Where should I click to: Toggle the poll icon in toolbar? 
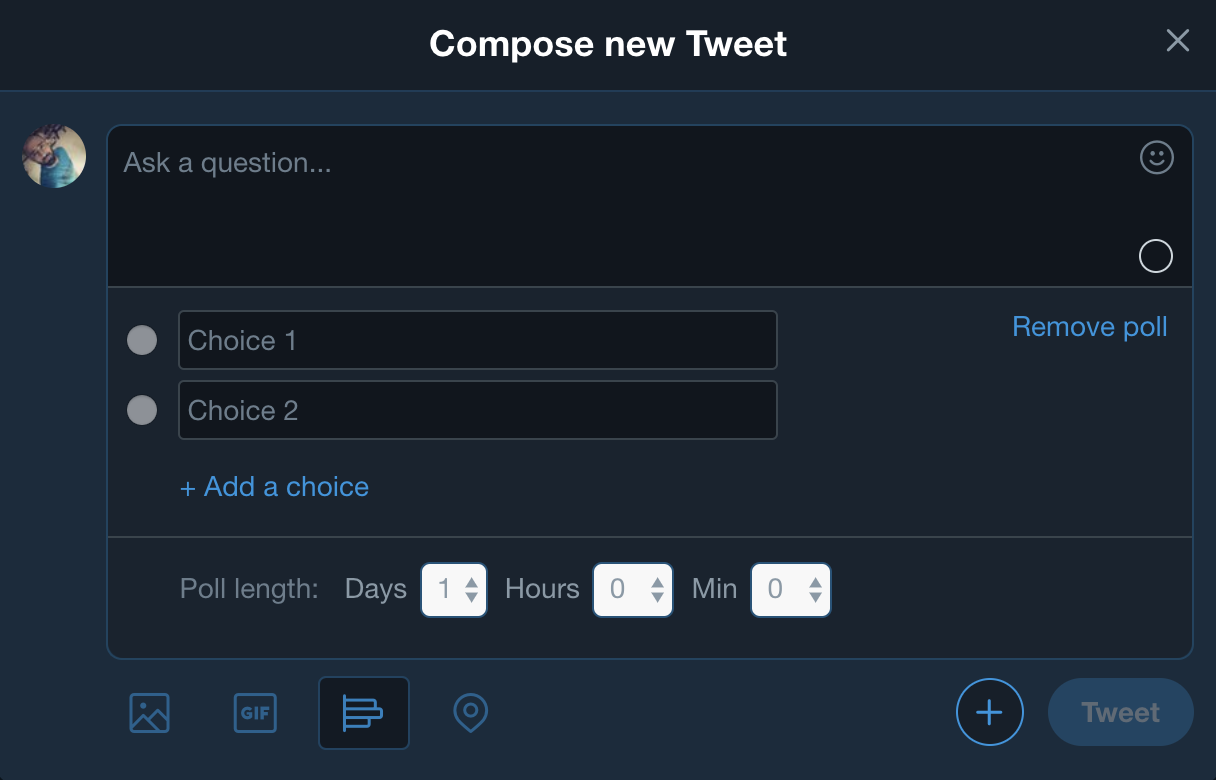[x=363, y=713]
